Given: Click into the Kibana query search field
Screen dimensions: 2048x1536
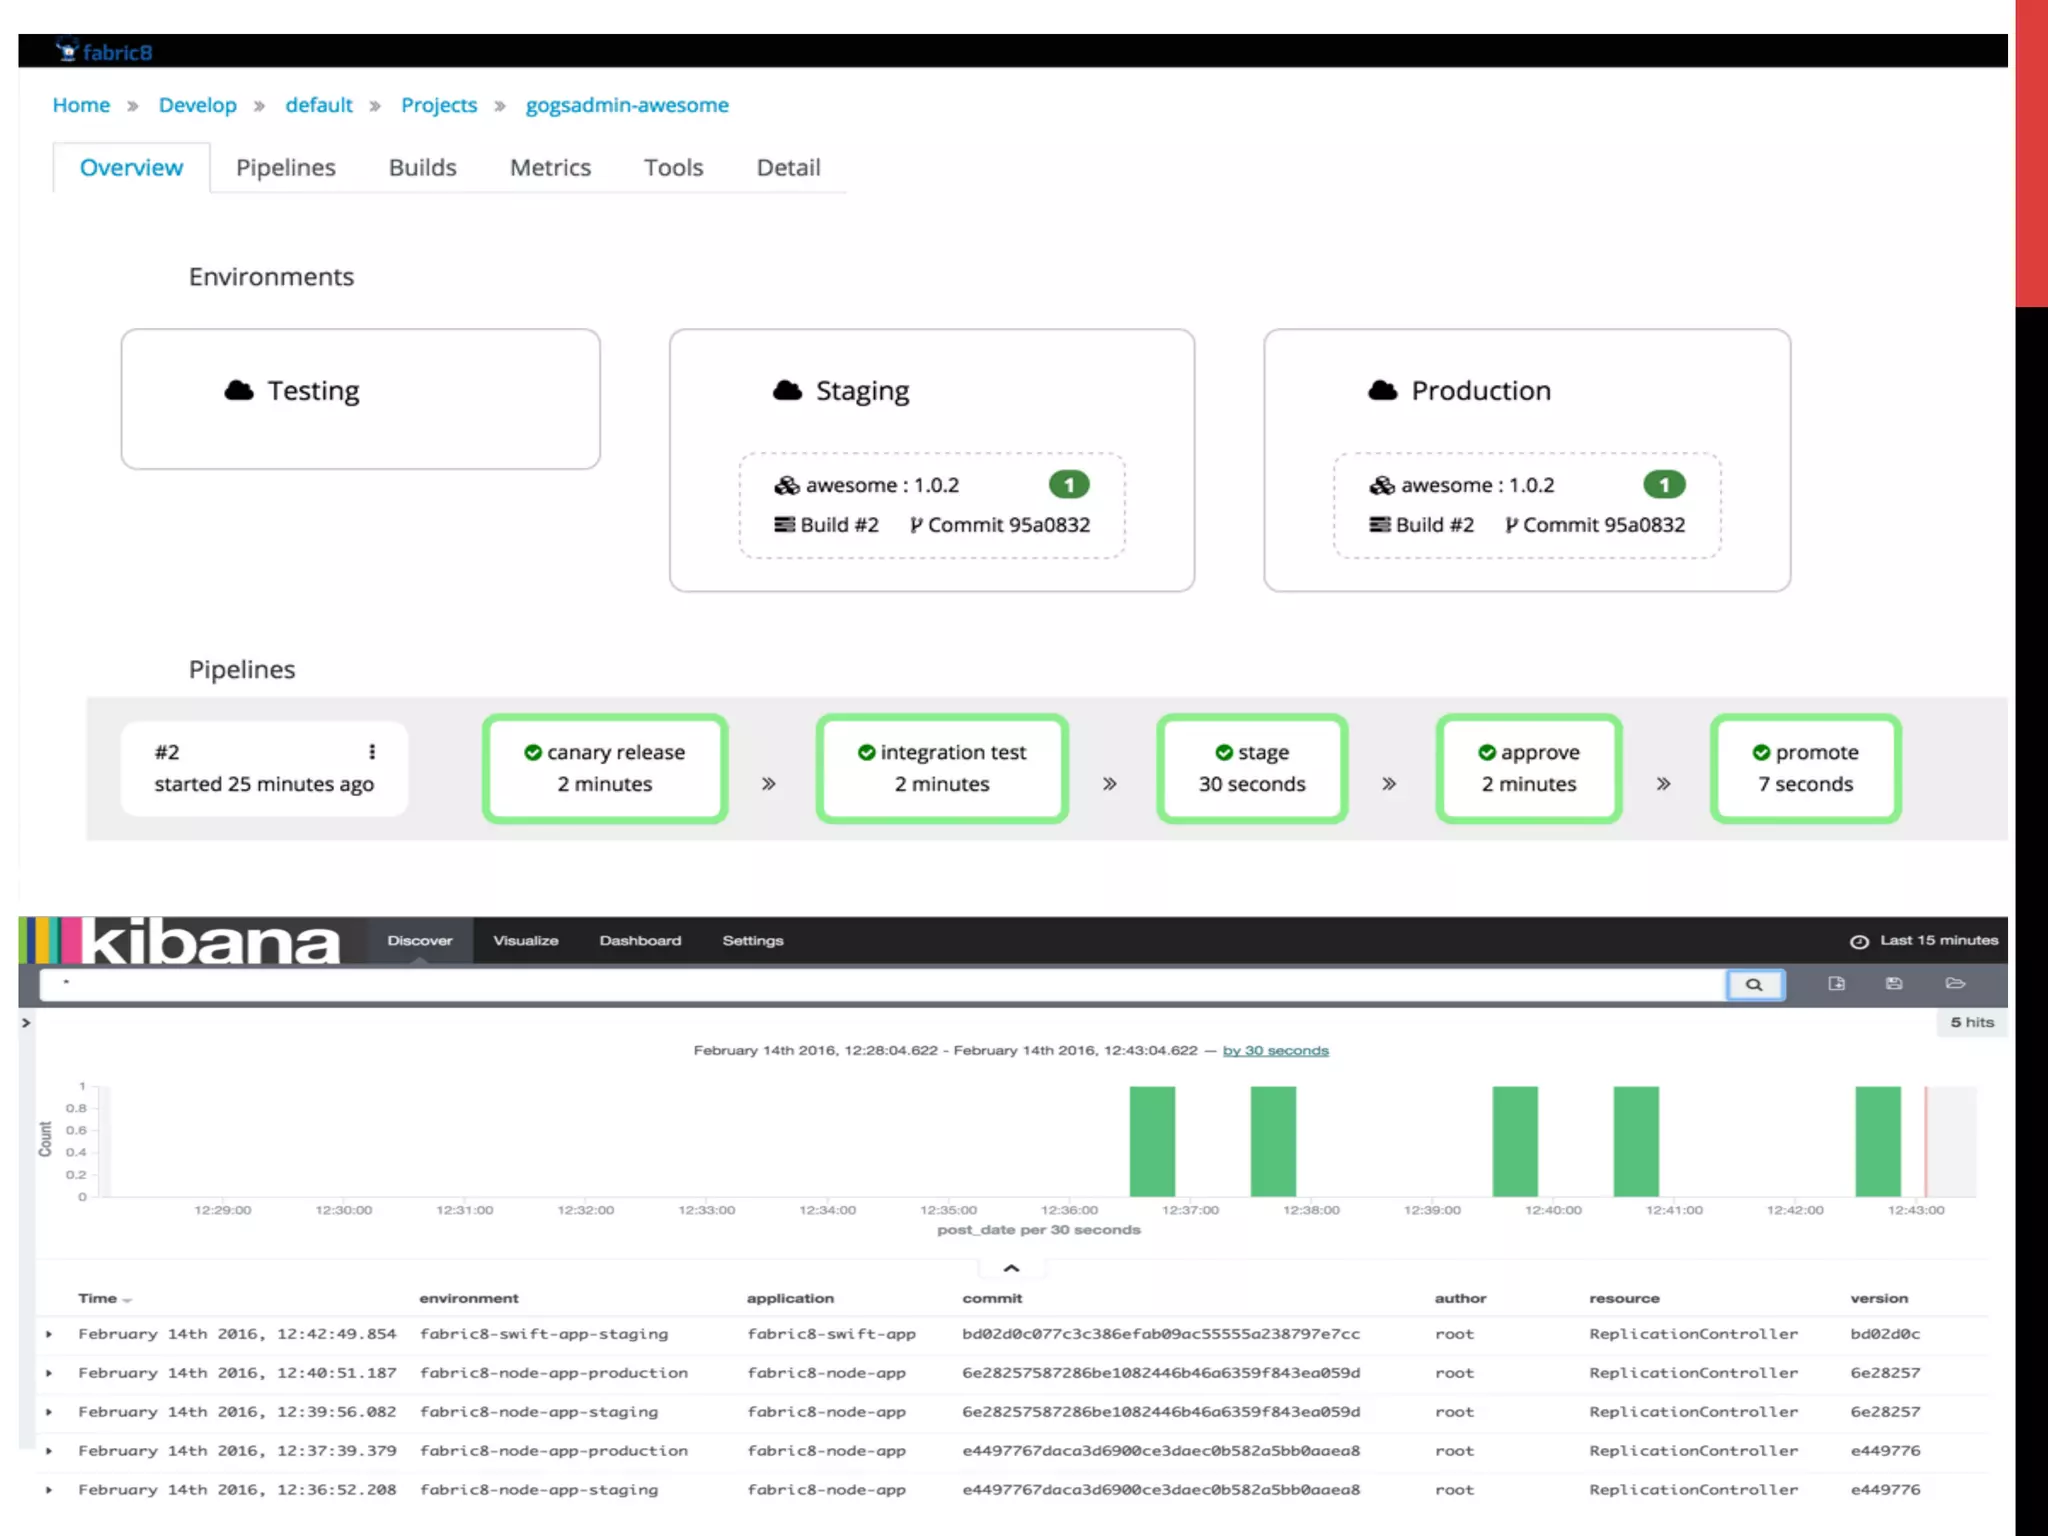Looking at the screenshot, I should point(880,985).
